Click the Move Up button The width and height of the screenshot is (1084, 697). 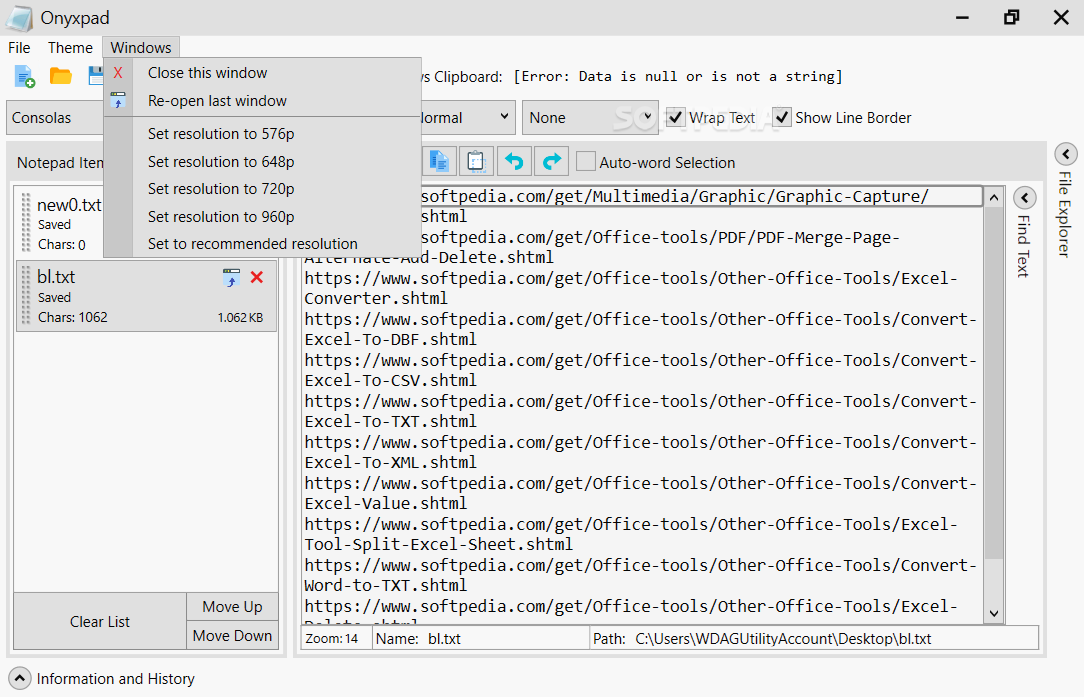click(x=232, y=606)
